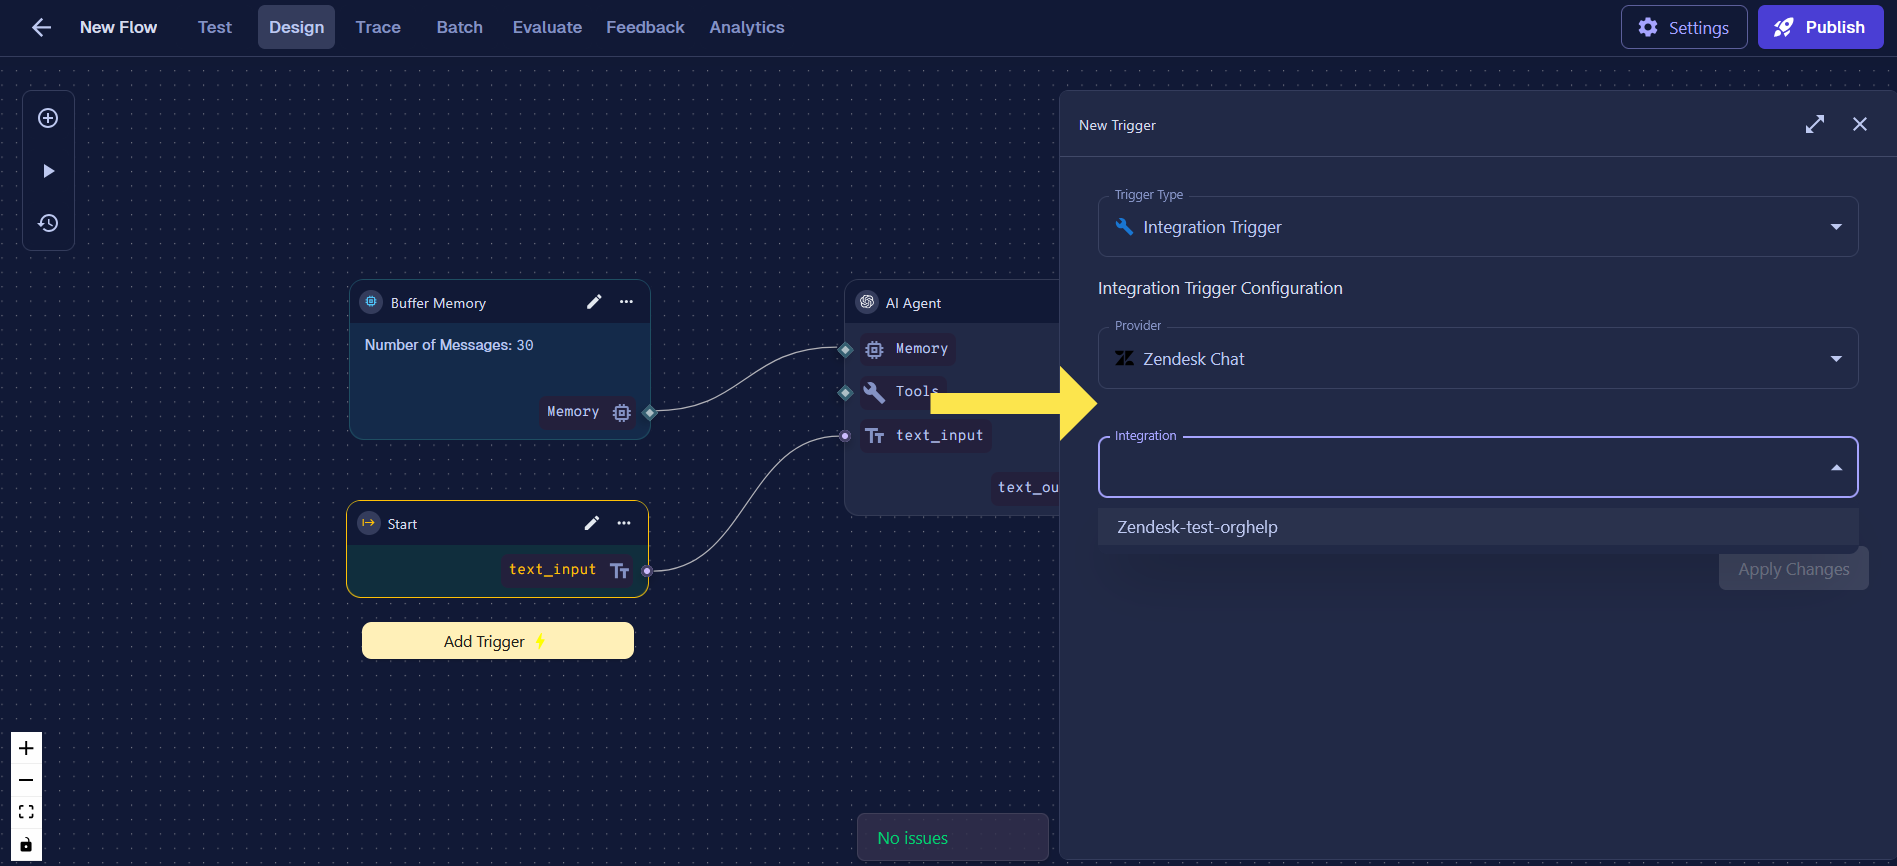The height and width of the screenshot is (866, 1897).
Task: Open the version history icon
Action: (48, 223)
